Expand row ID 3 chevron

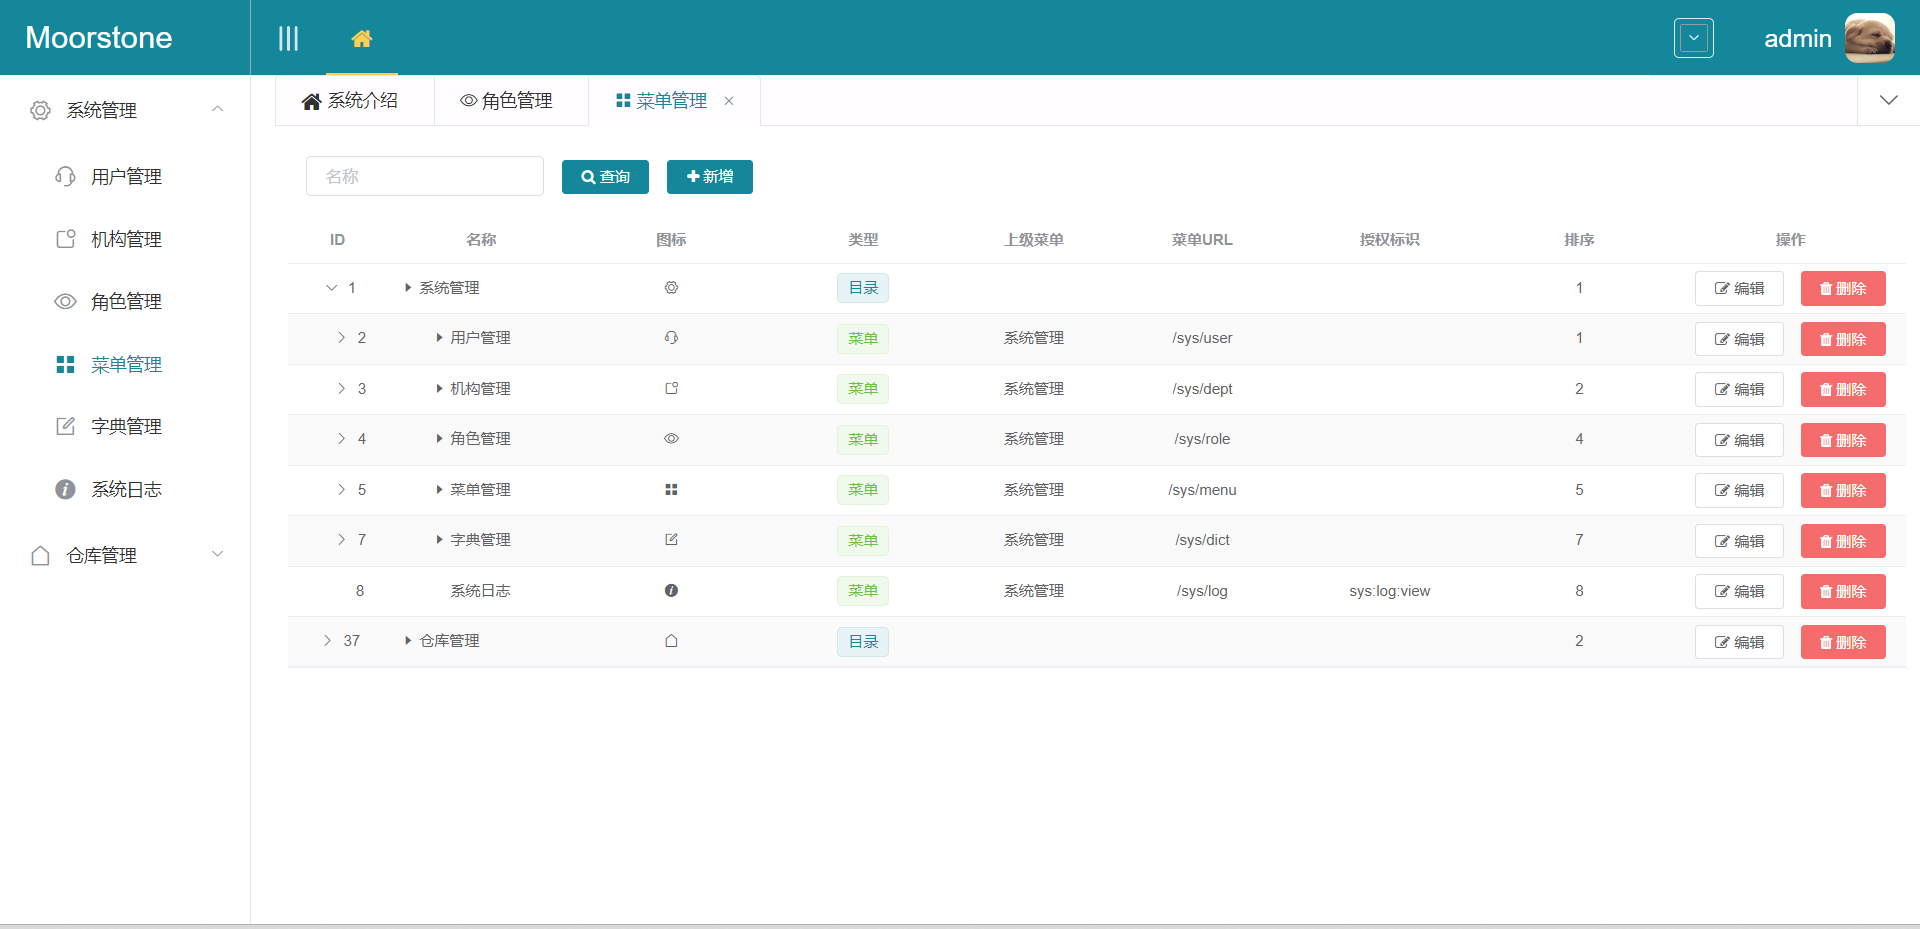coord(341,389)
